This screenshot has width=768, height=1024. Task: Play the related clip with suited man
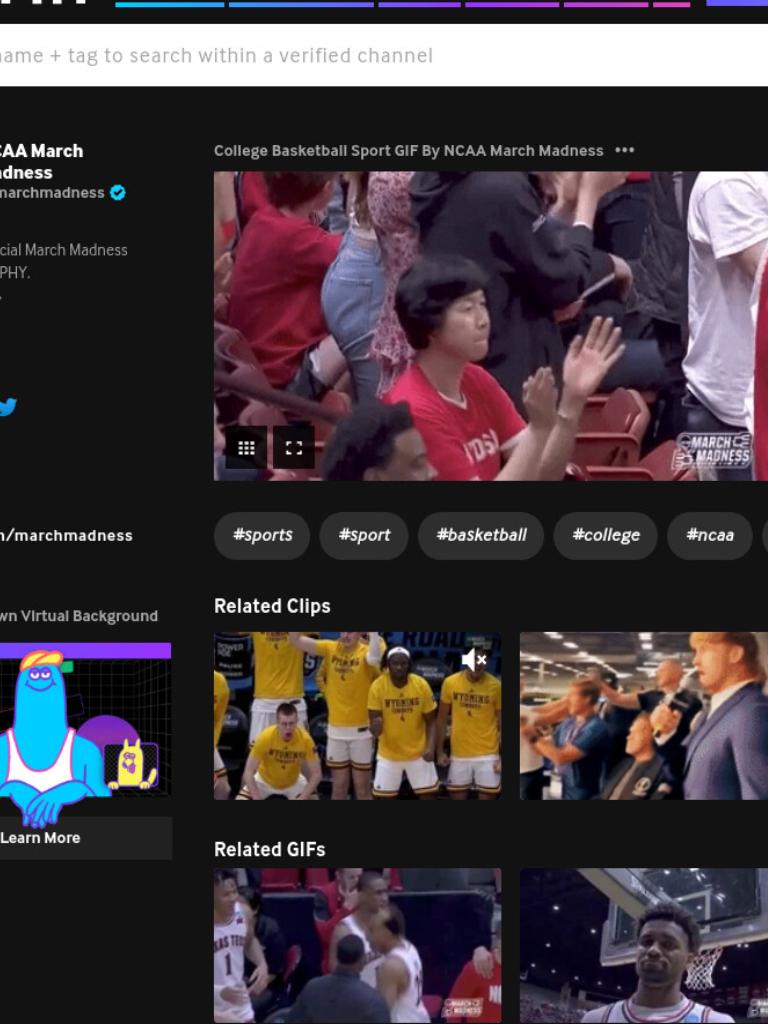click(644, 716)
